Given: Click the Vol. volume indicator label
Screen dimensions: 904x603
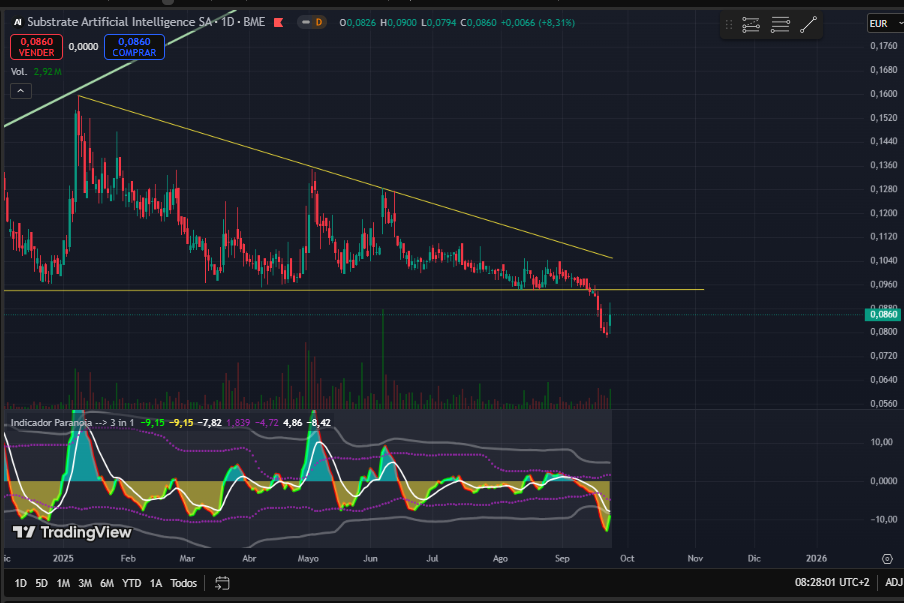Looking at the screenshot, I should point(19,72).
